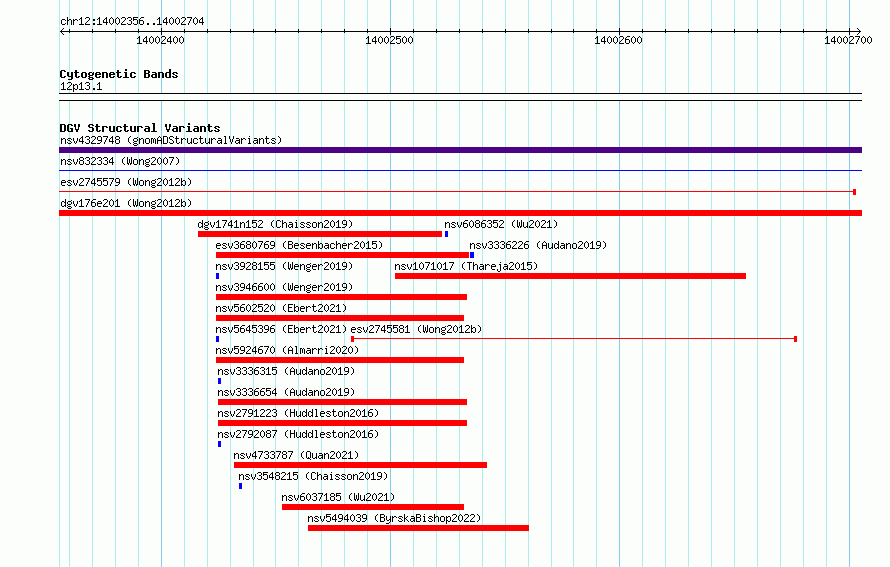Viewport: 890px width, 567px height.
Task: Click thin red line under esv2745581
Action: tap(574, 339)
